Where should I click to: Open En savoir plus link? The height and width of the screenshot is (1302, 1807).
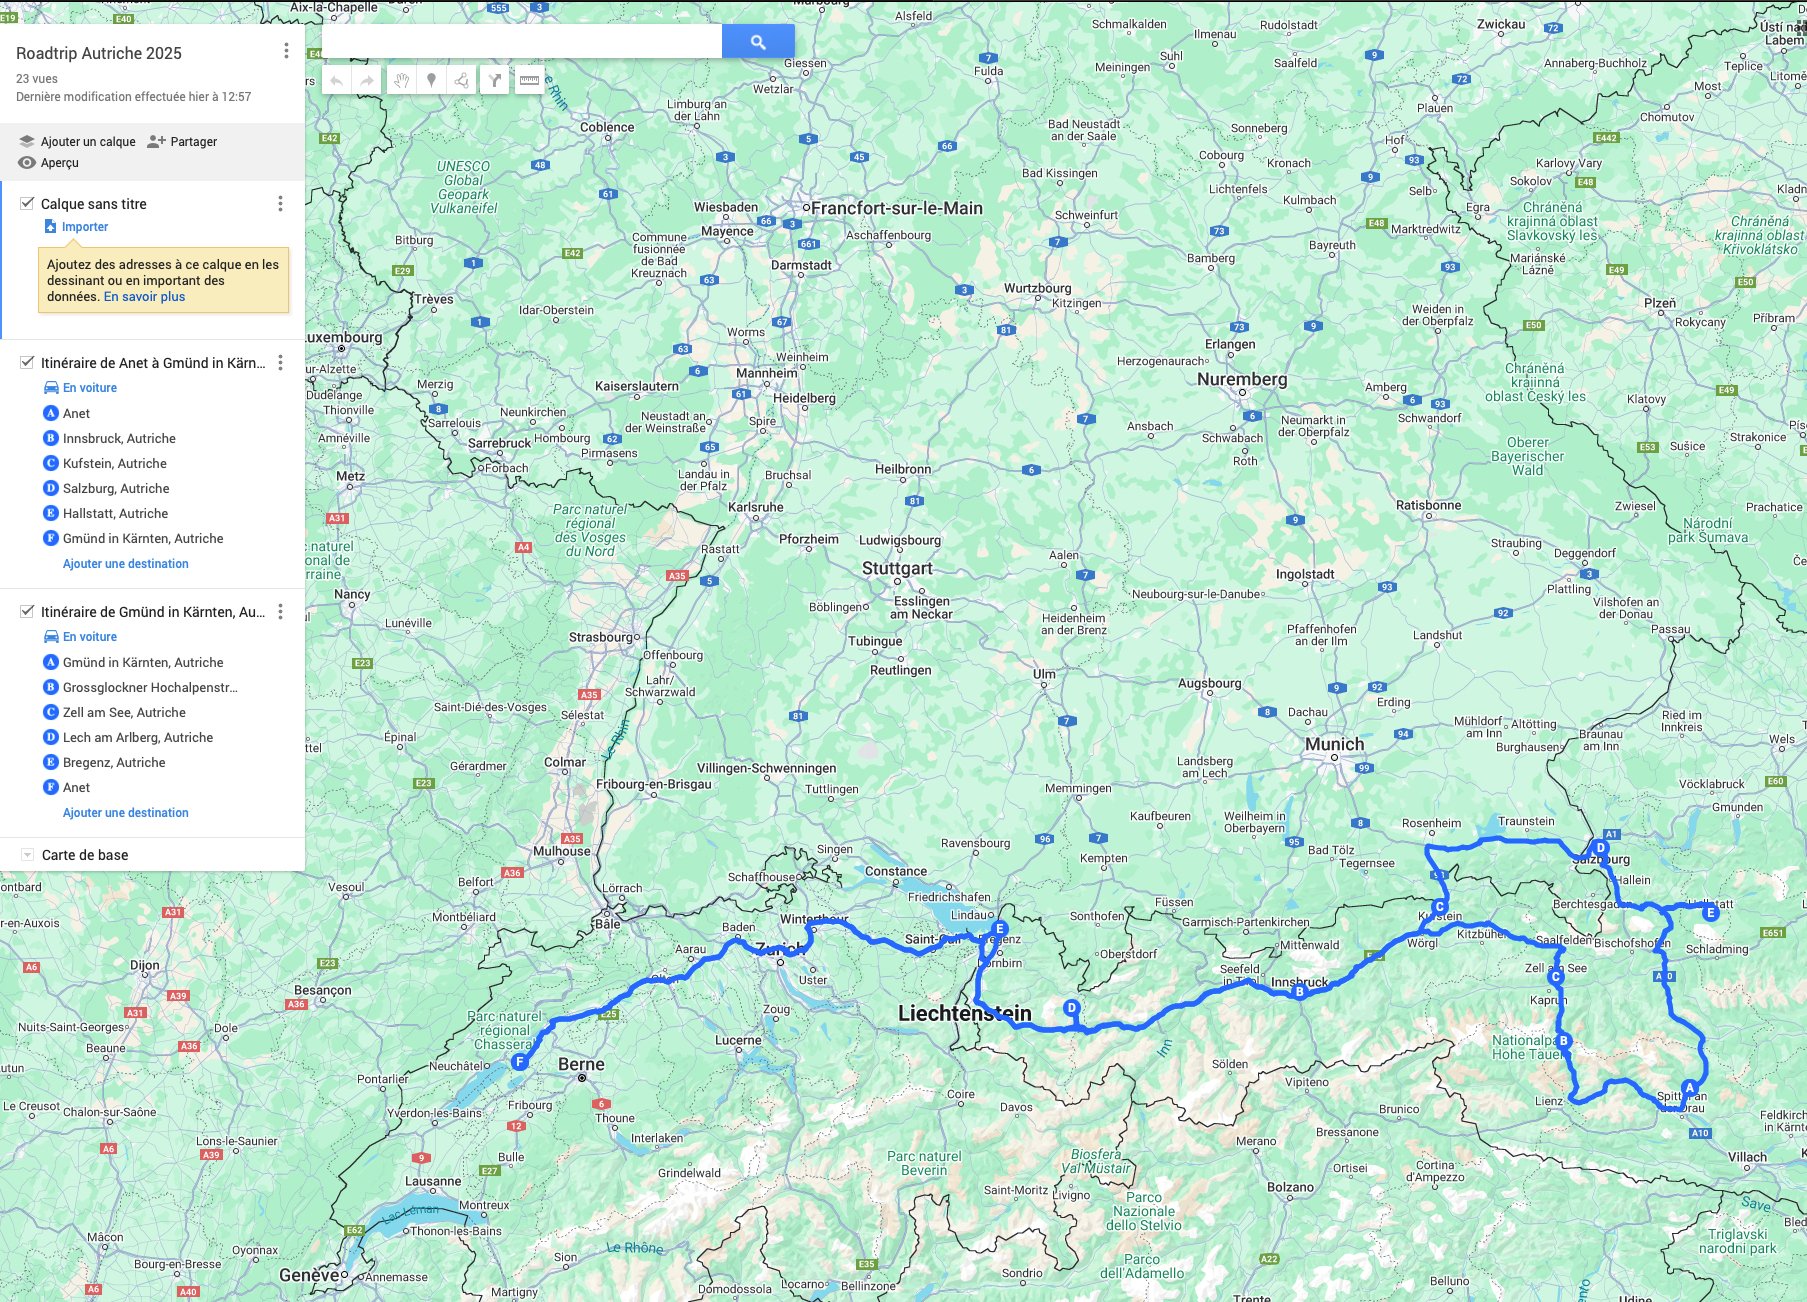click(x=144, y=297)
